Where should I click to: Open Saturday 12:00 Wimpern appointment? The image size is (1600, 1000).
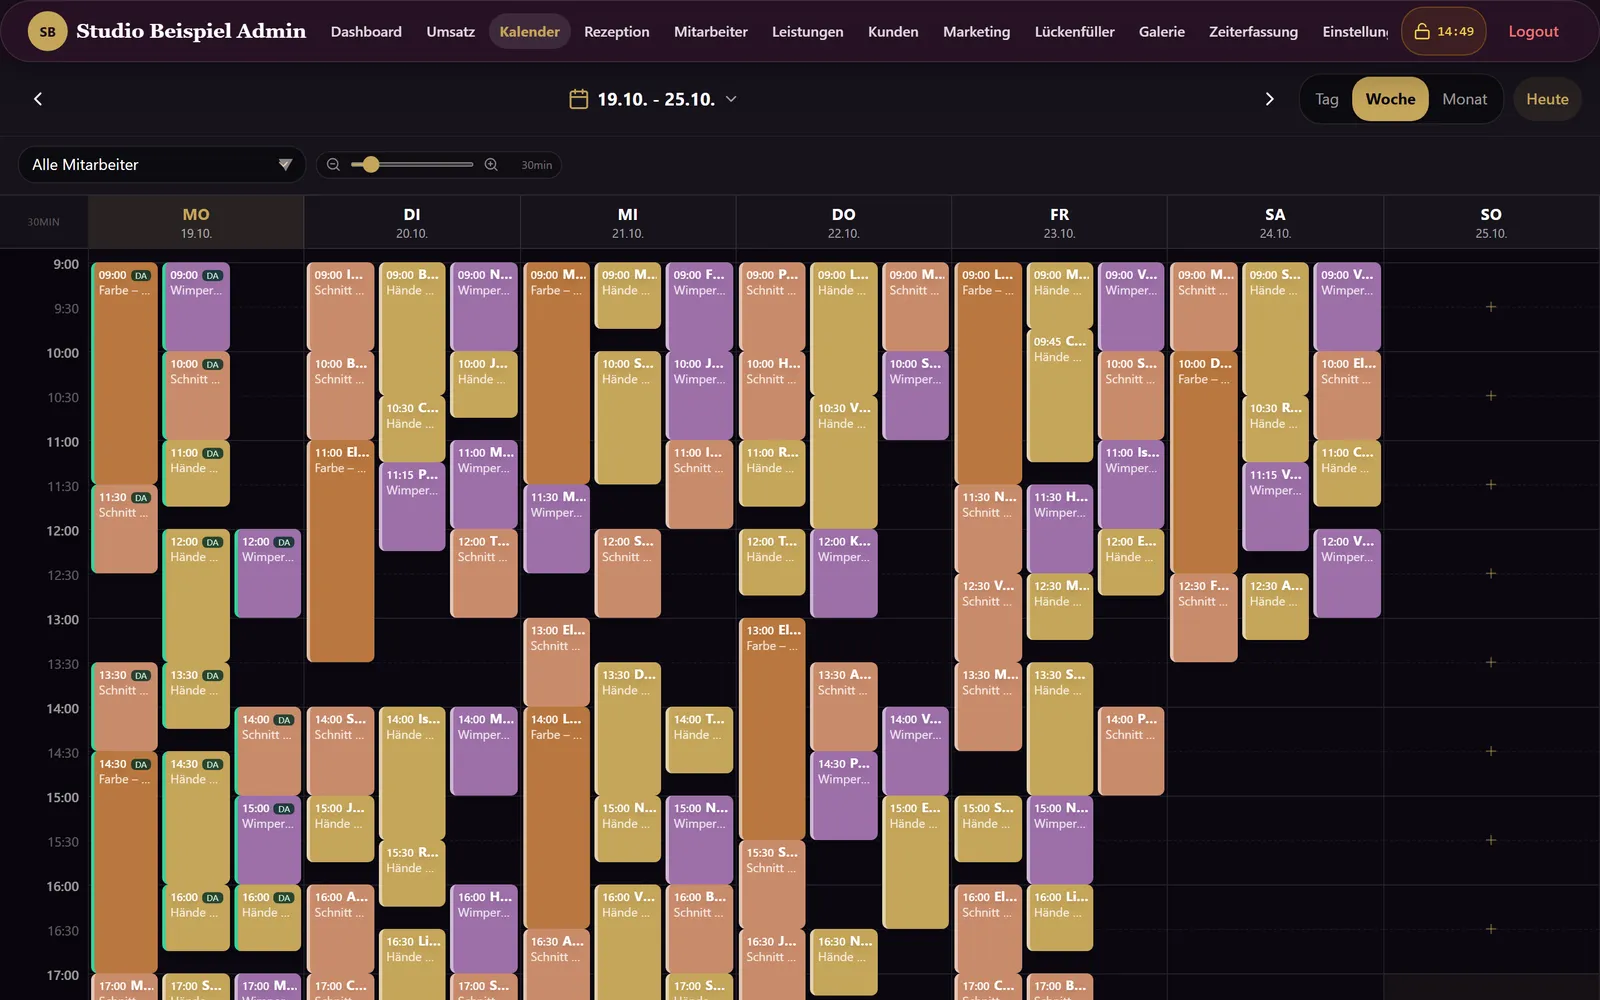point(1347,573)
